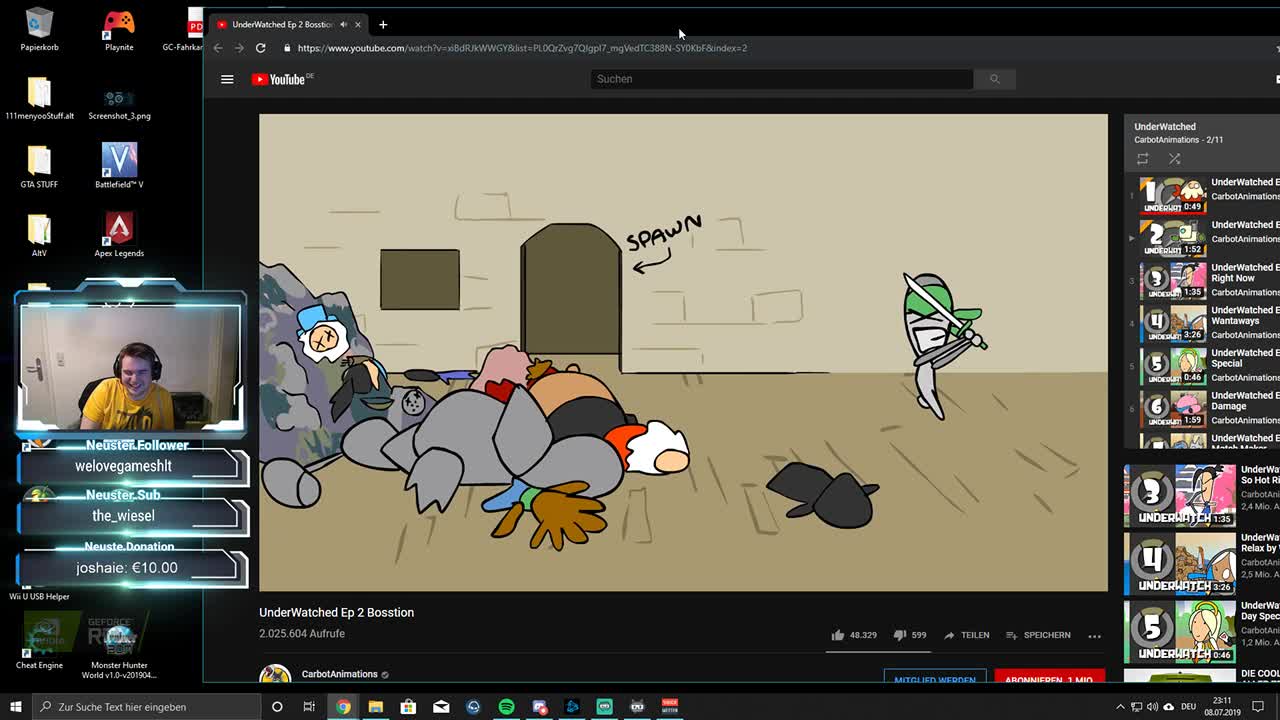Open DEU keyboard language selector

tap(1188, 707)
